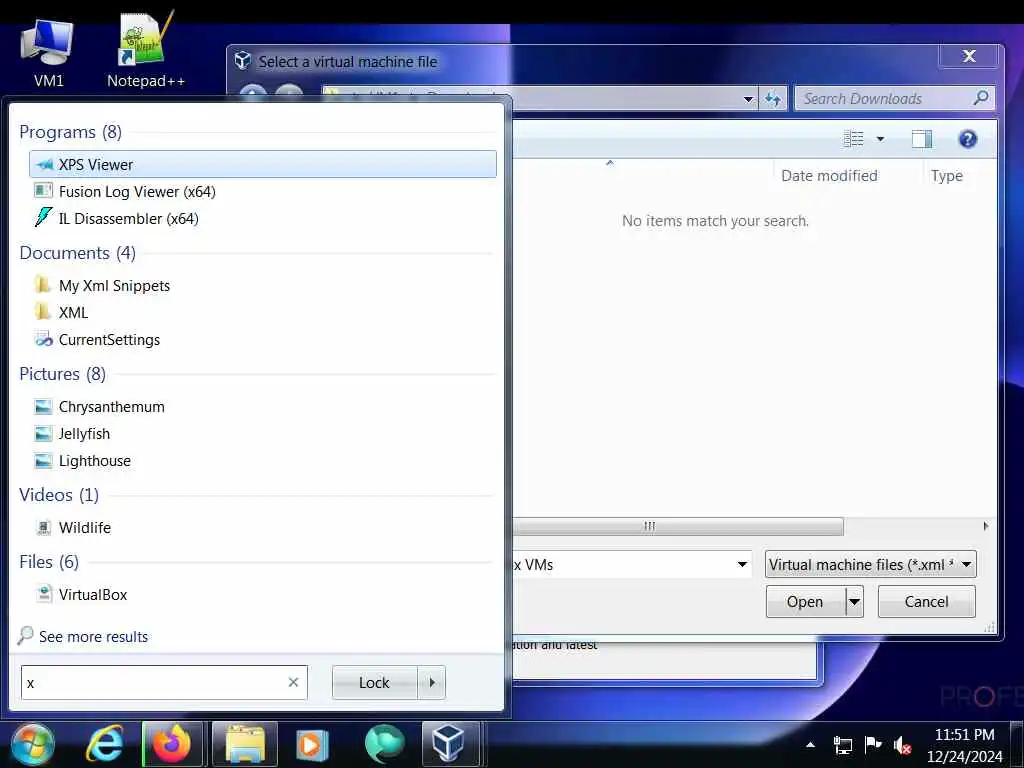1024x768 pixels.
Task: Open the XML folder result
Action: point(263,312)
